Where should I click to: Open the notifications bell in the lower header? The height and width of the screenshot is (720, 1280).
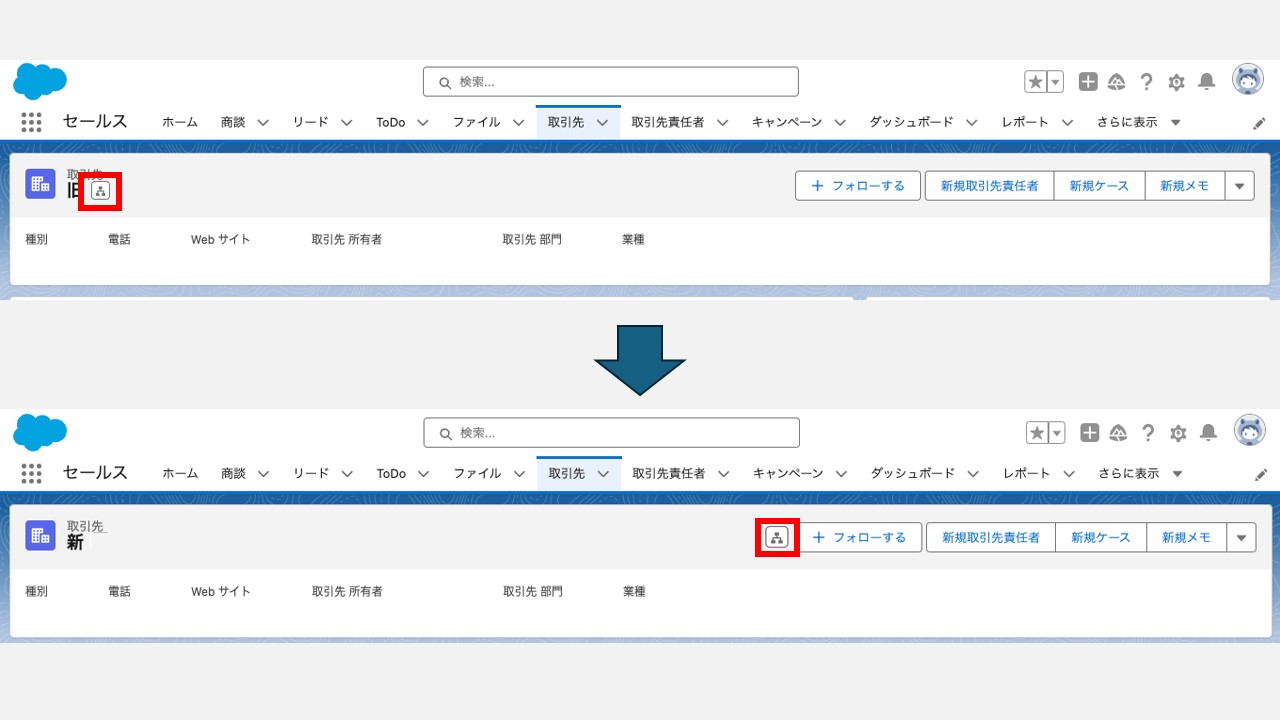1209,433
